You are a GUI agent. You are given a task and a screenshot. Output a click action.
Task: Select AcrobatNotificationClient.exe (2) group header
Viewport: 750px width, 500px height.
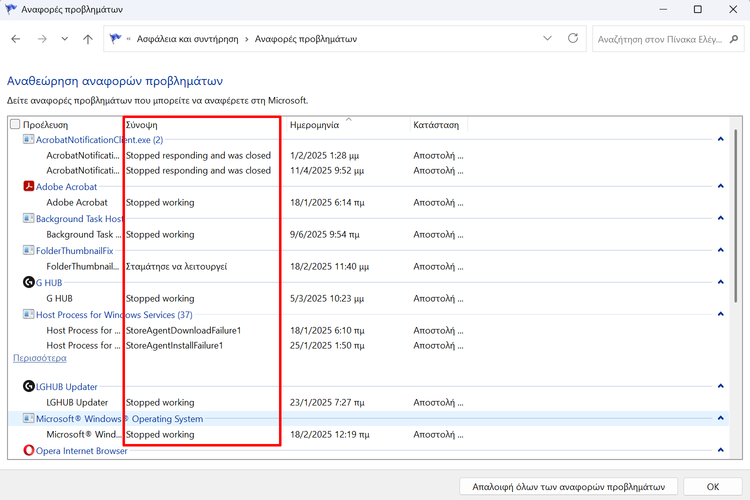pos(99,140)
